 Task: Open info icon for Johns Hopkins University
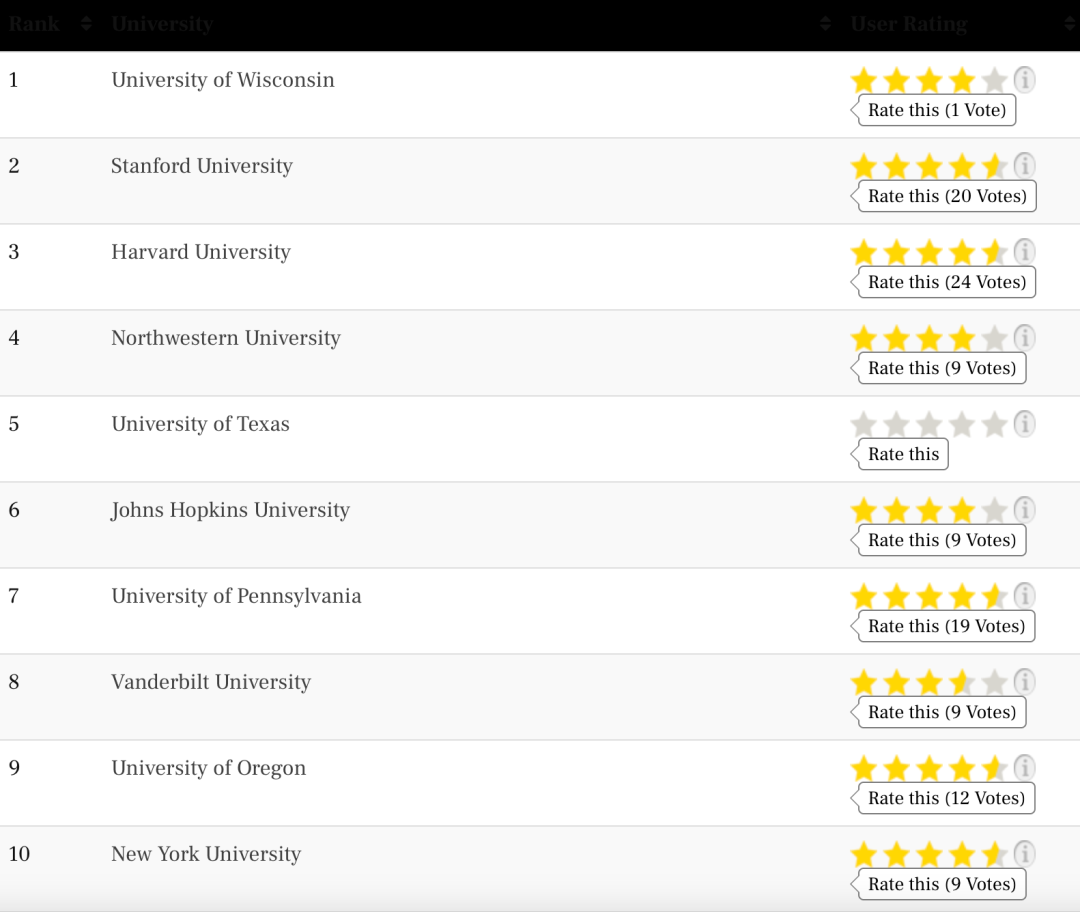(1024, 510)
